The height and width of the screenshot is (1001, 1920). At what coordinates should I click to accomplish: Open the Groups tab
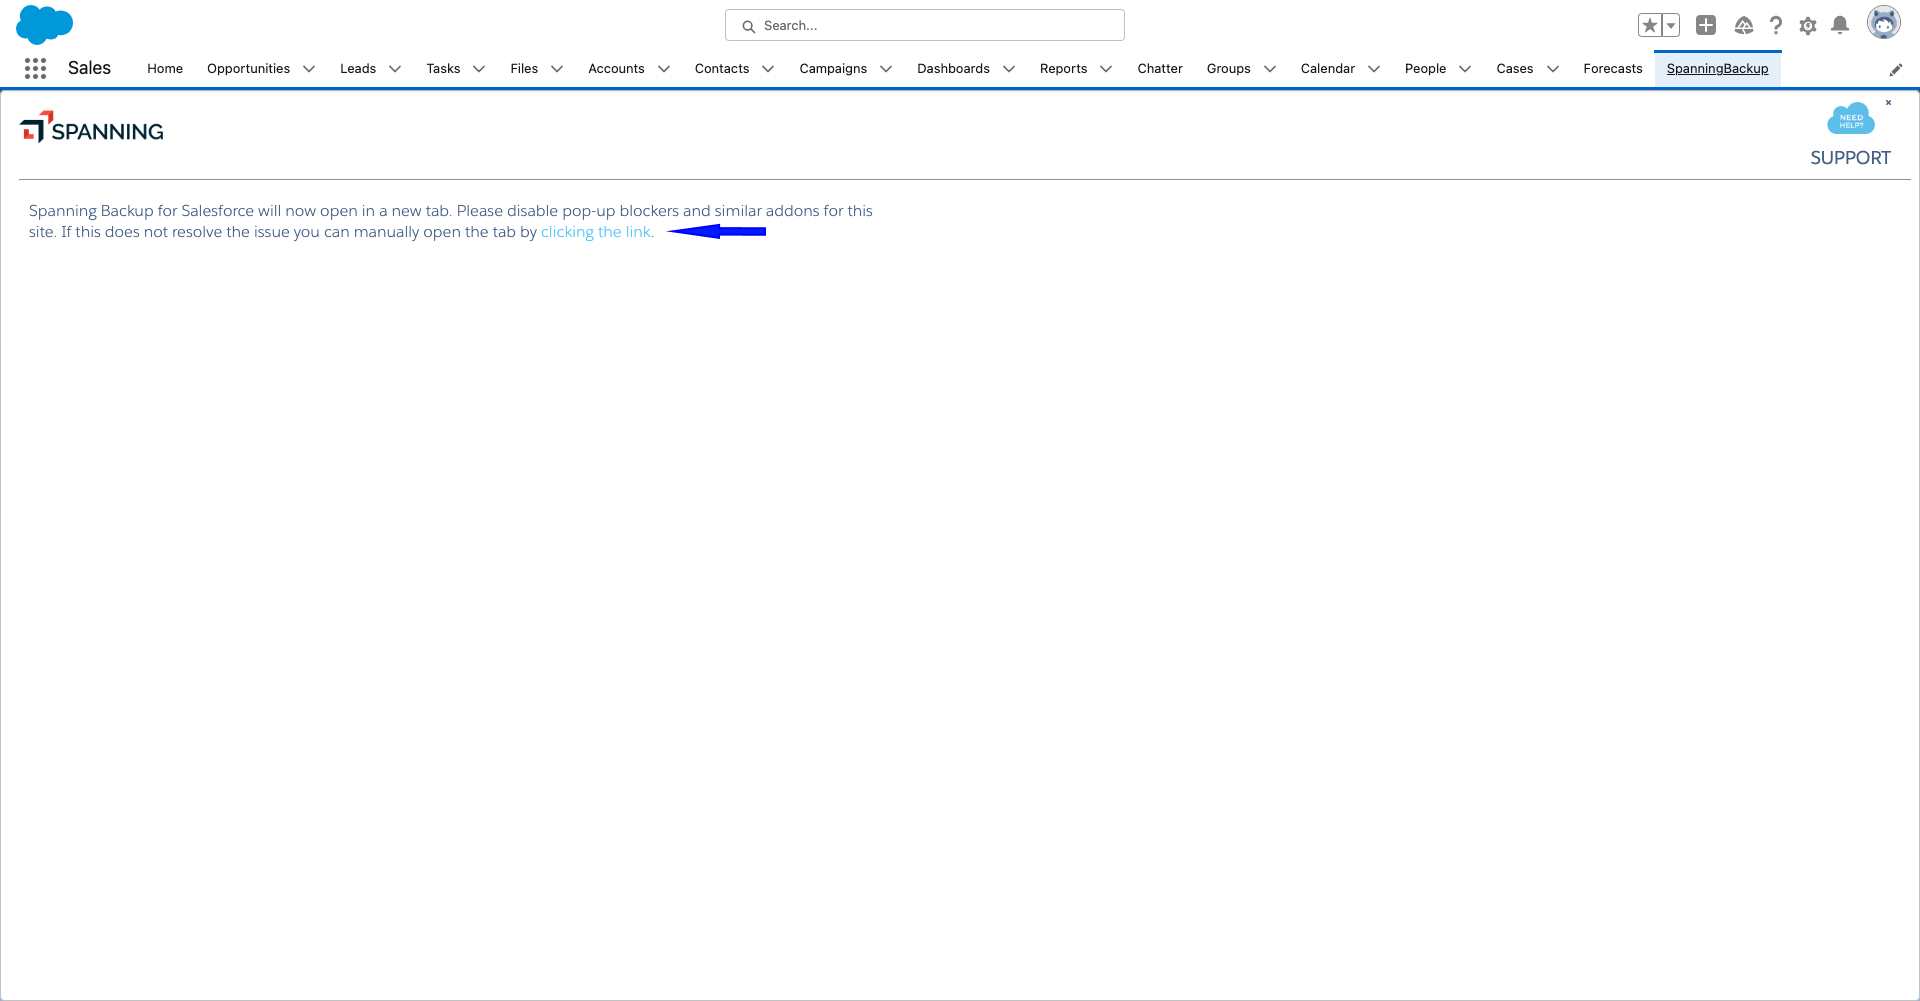pyautogui.click(x=1228, y=69)
